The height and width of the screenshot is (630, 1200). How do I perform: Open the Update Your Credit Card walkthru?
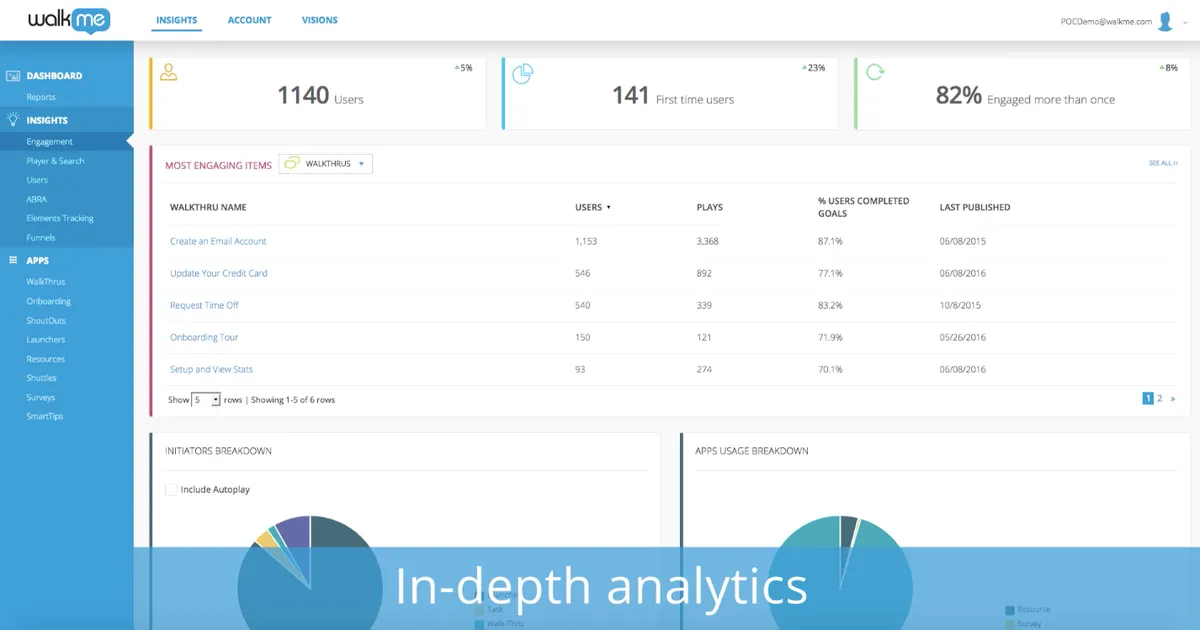[219, 273]
